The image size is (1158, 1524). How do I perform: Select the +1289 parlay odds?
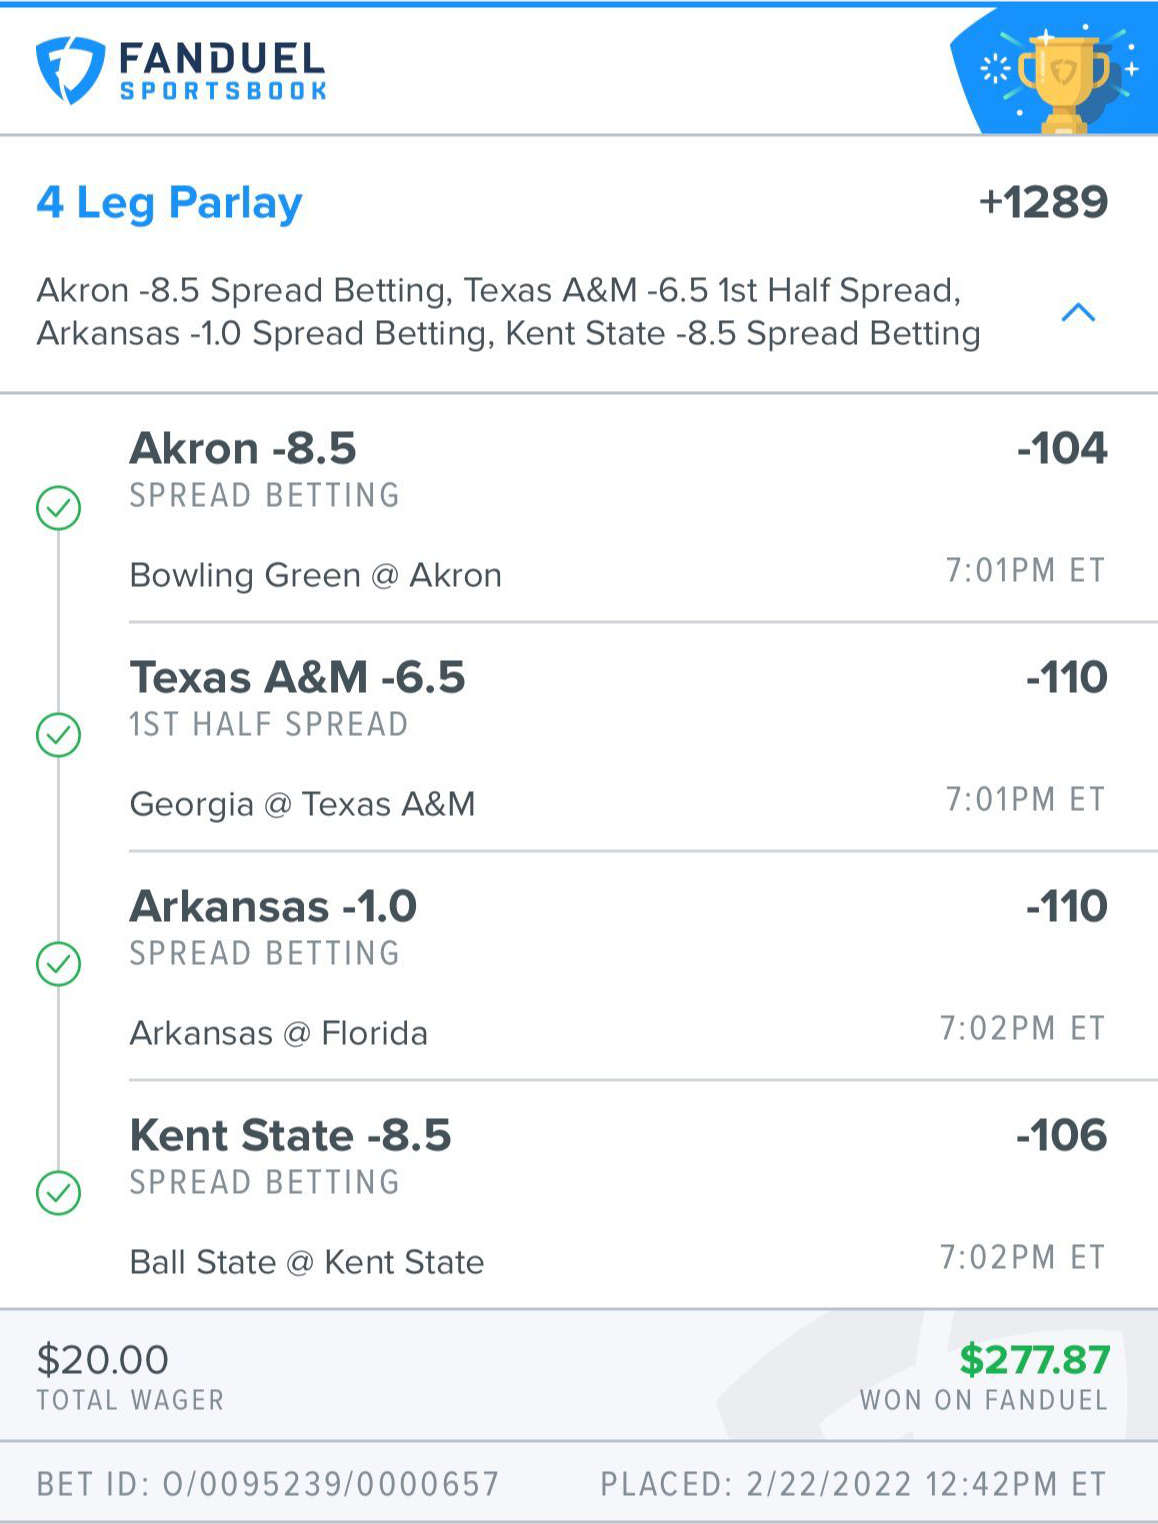pos(1044,202)
